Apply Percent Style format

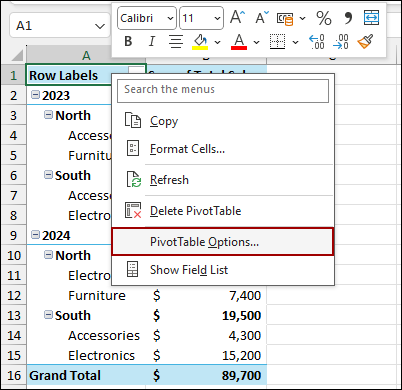click(x=324, y=18)
